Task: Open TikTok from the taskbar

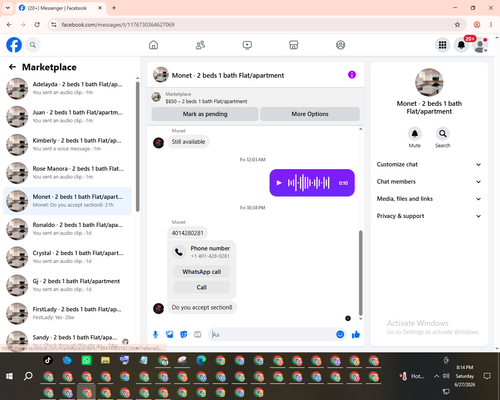Action: point(48,360)
